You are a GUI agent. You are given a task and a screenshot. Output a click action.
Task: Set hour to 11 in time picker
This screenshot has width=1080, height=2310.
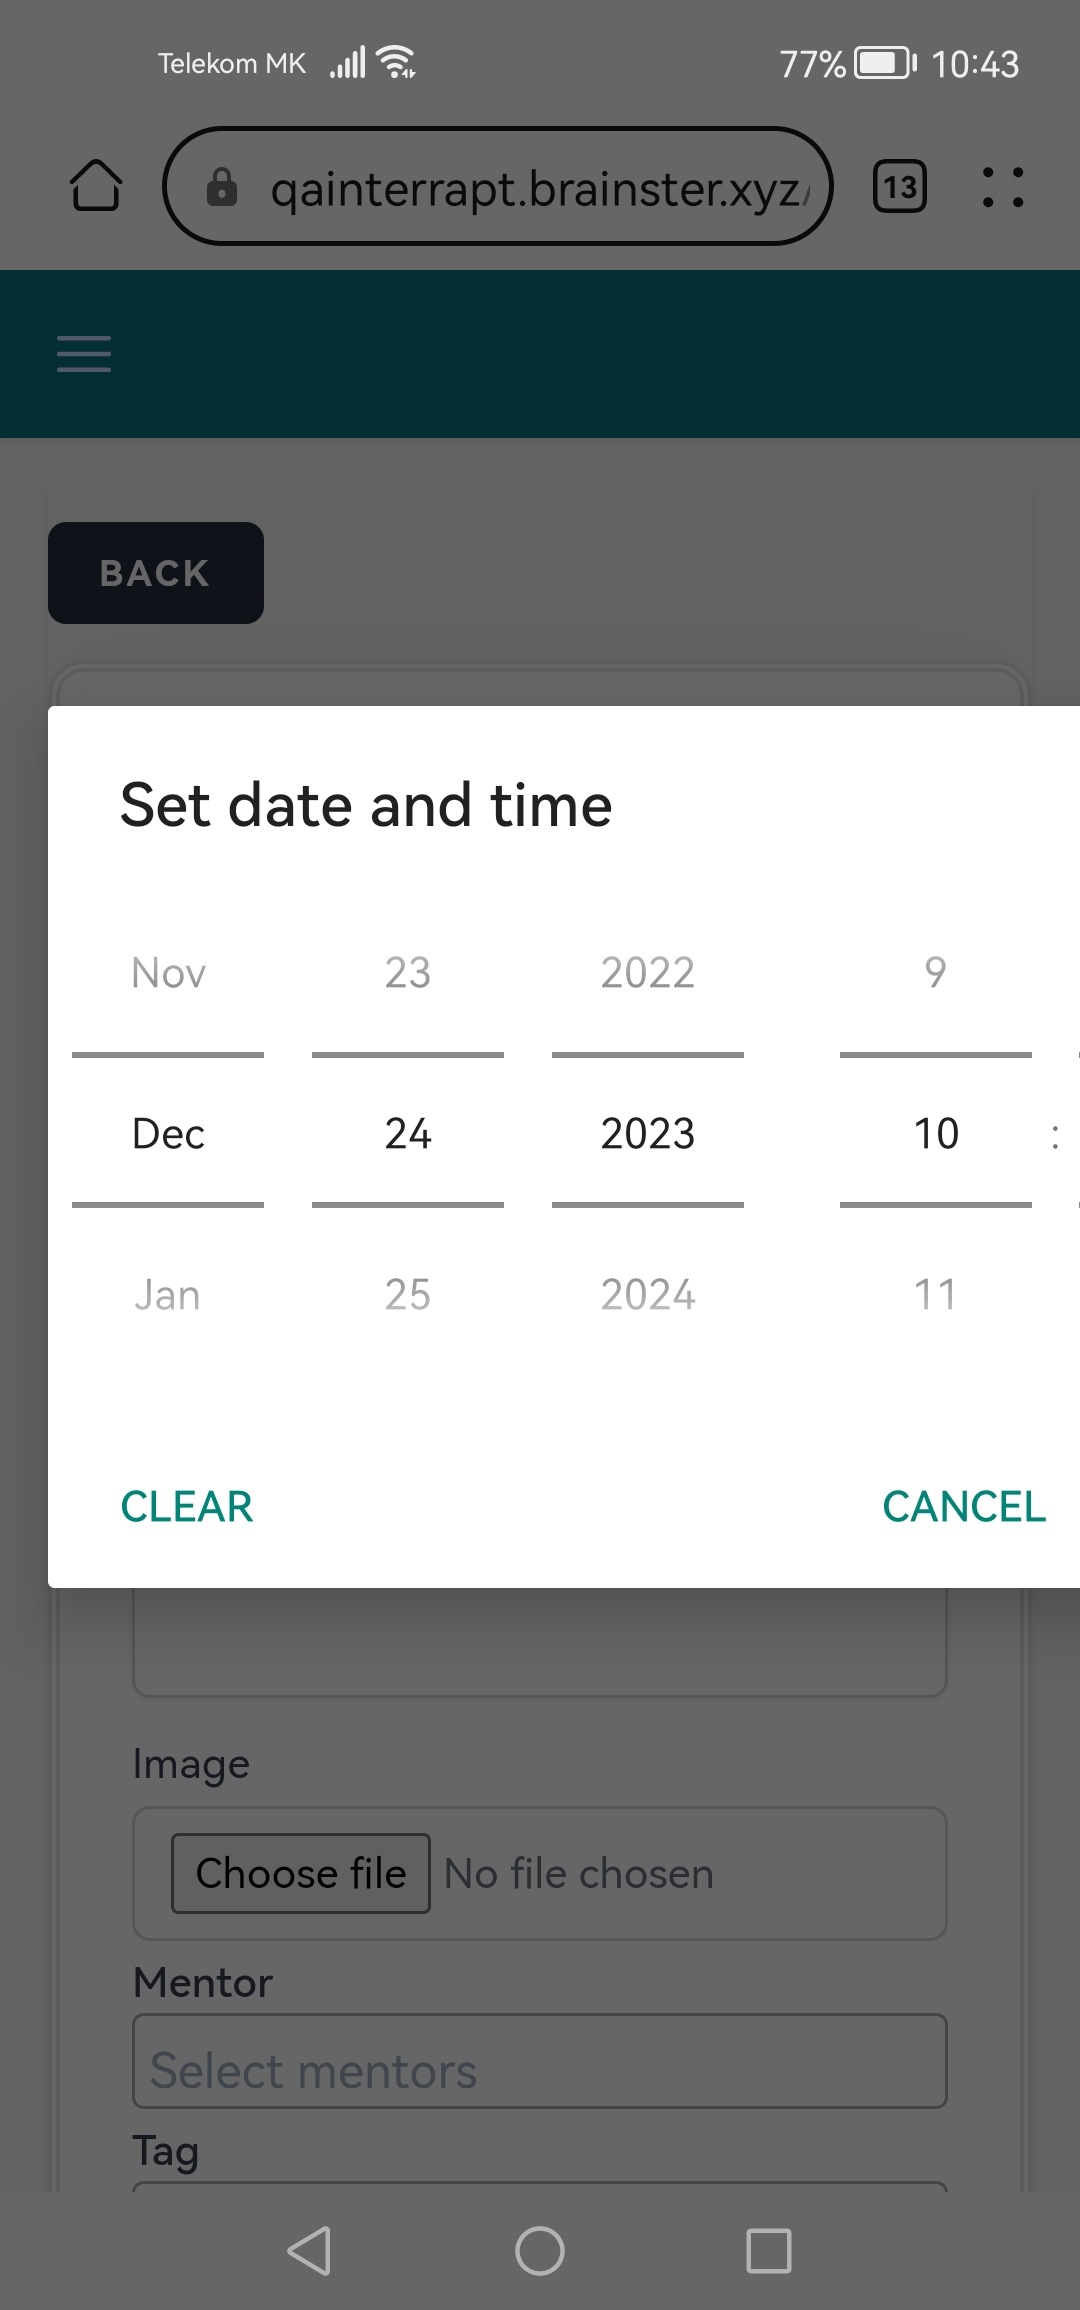(936, 1295)
